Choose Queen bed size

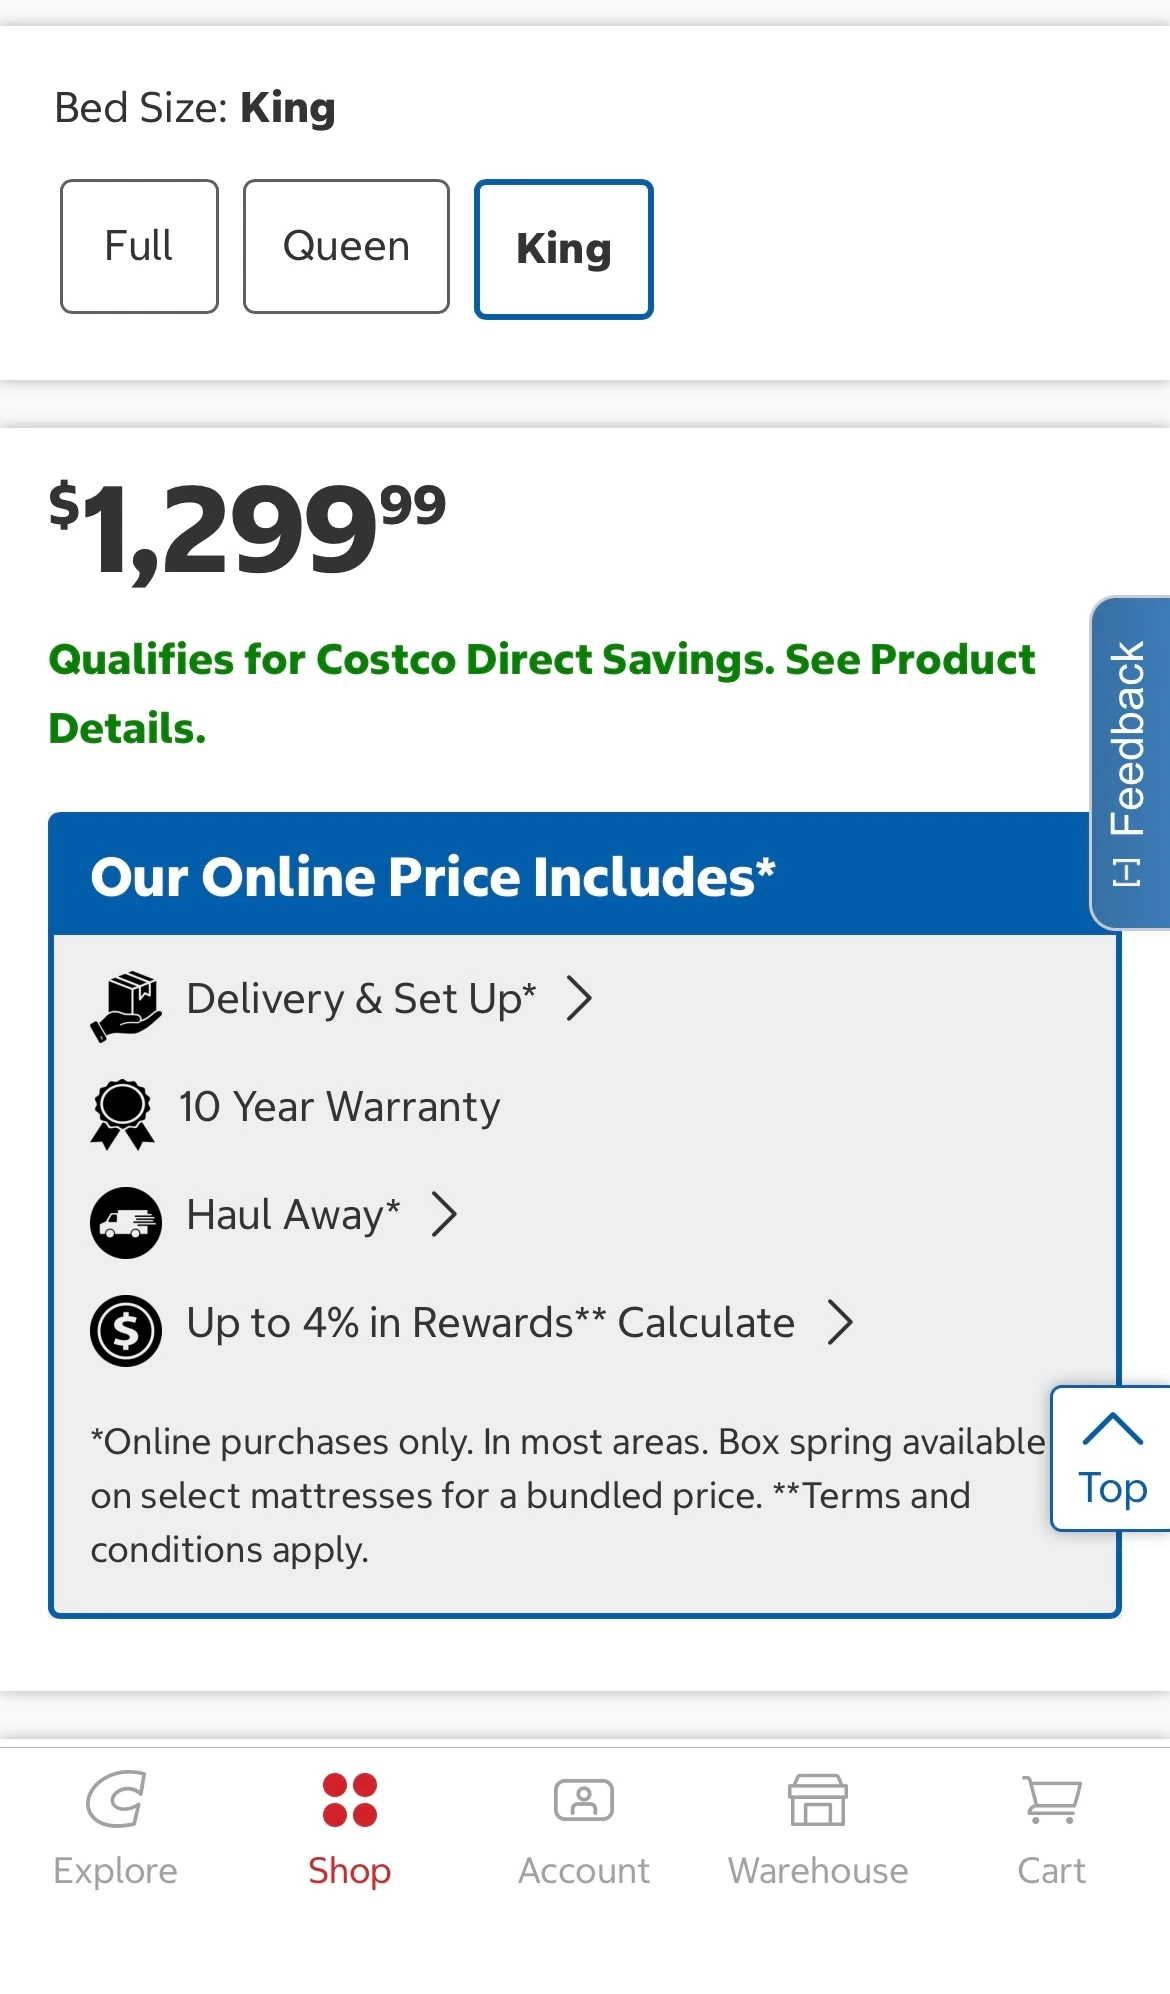(x=346, y=246)
